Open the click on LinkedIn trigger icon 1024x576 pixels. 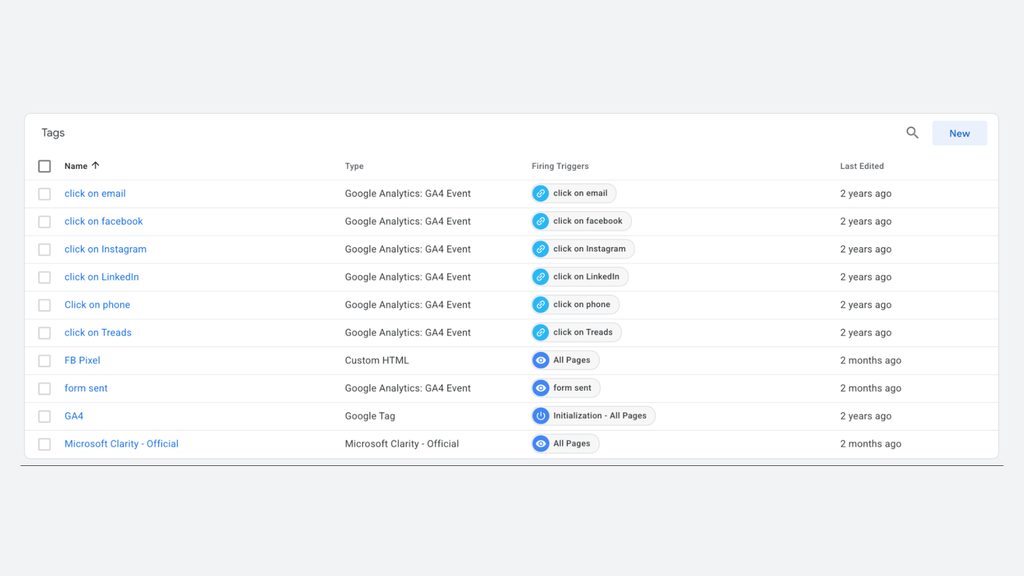pos(541,277)
